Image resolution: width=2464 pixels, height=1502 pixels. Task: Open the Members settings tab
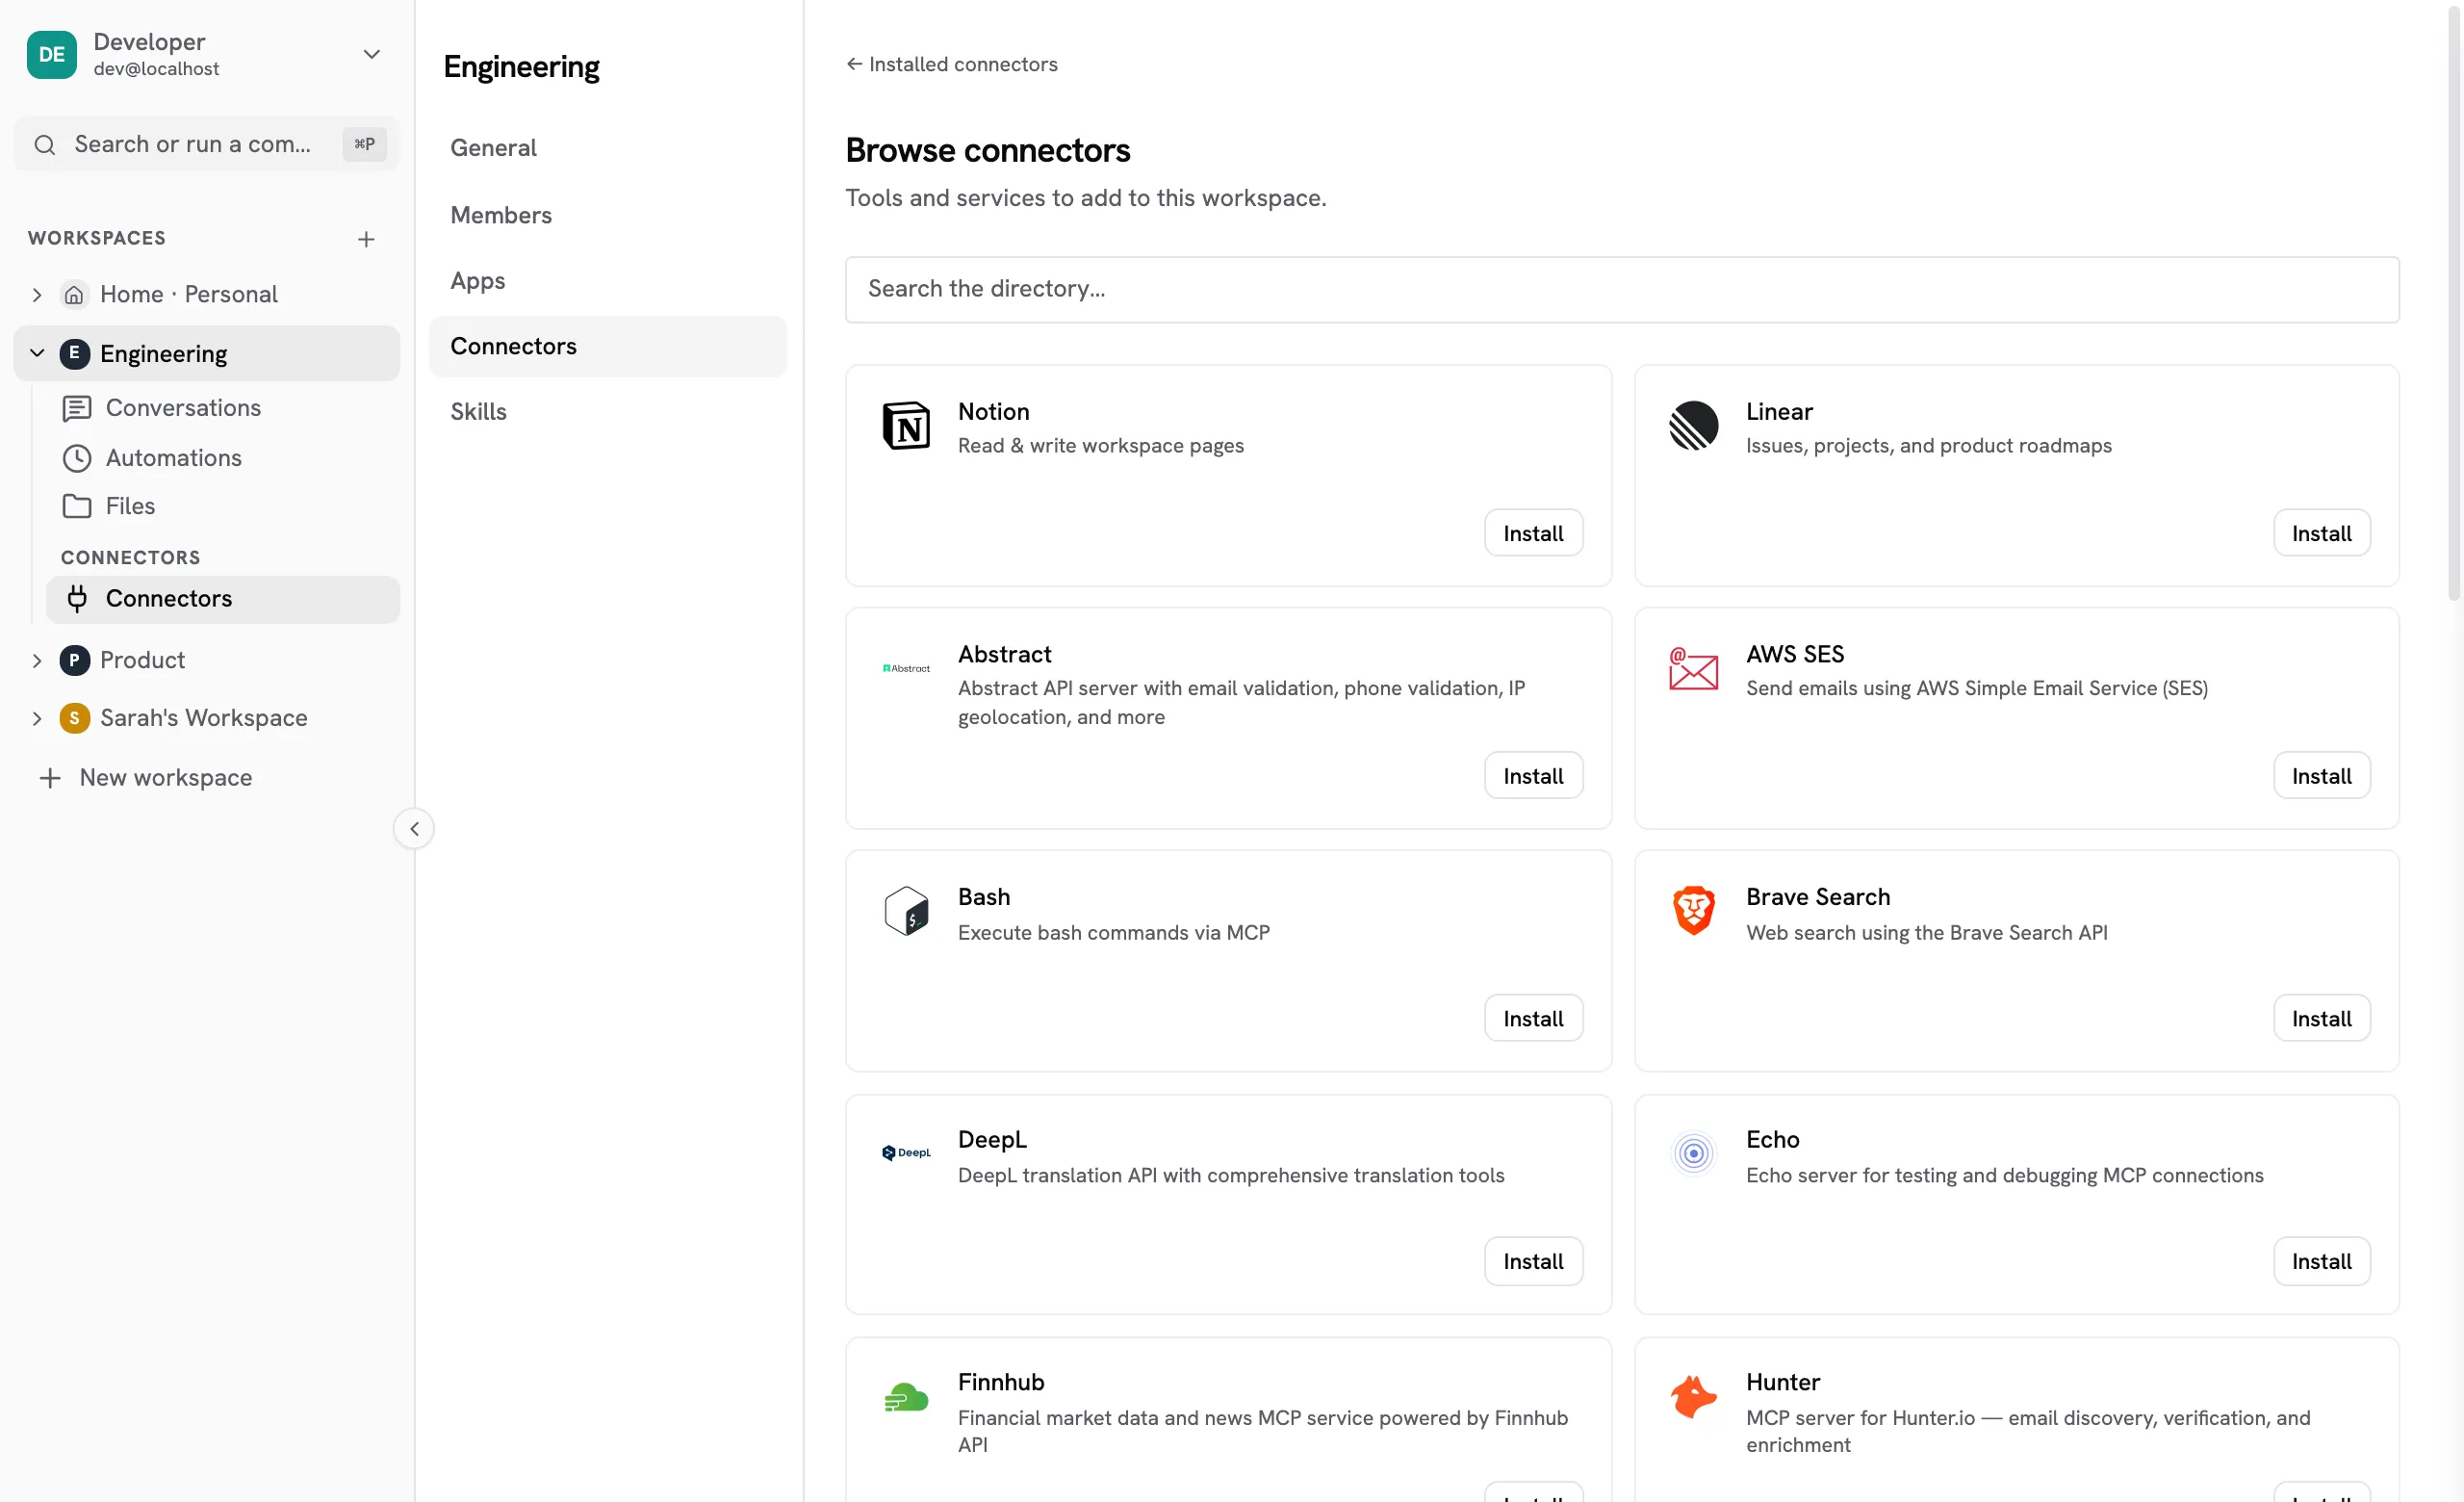click(608, 215)
